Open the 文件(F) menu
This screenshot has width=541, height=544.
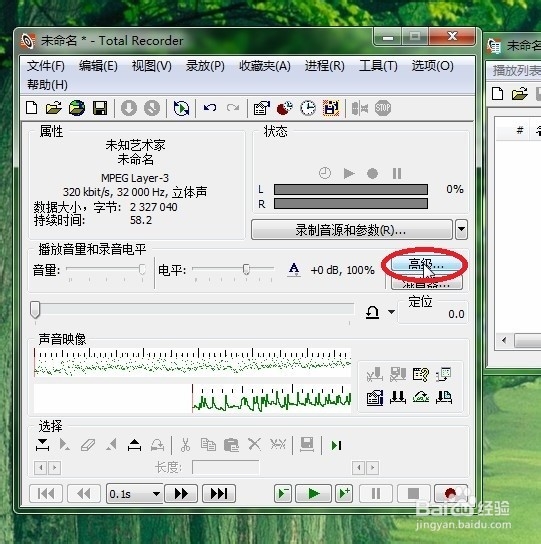point(45,66)
